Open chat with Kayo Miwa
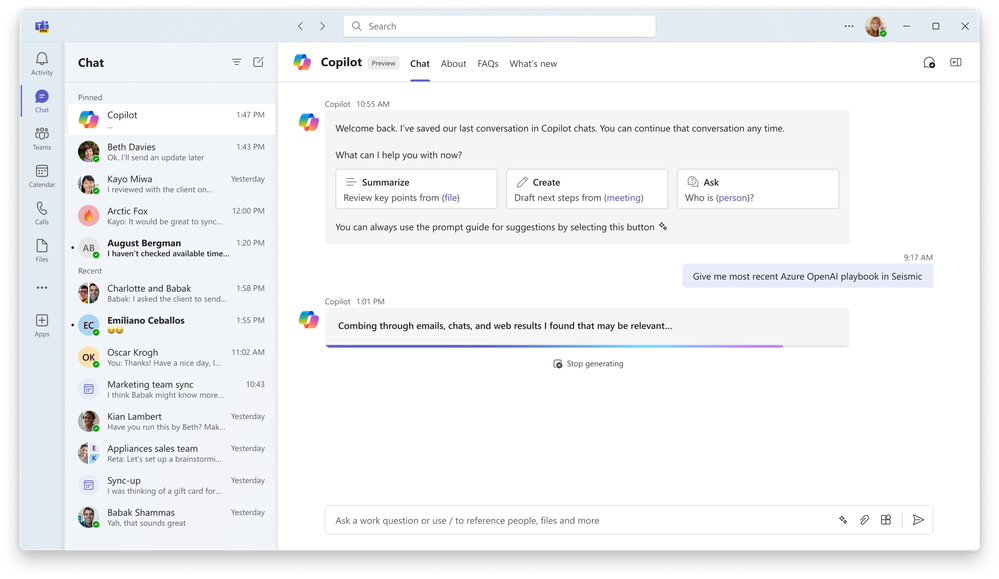This screenshot has height=579, width=999. point(171,183)
